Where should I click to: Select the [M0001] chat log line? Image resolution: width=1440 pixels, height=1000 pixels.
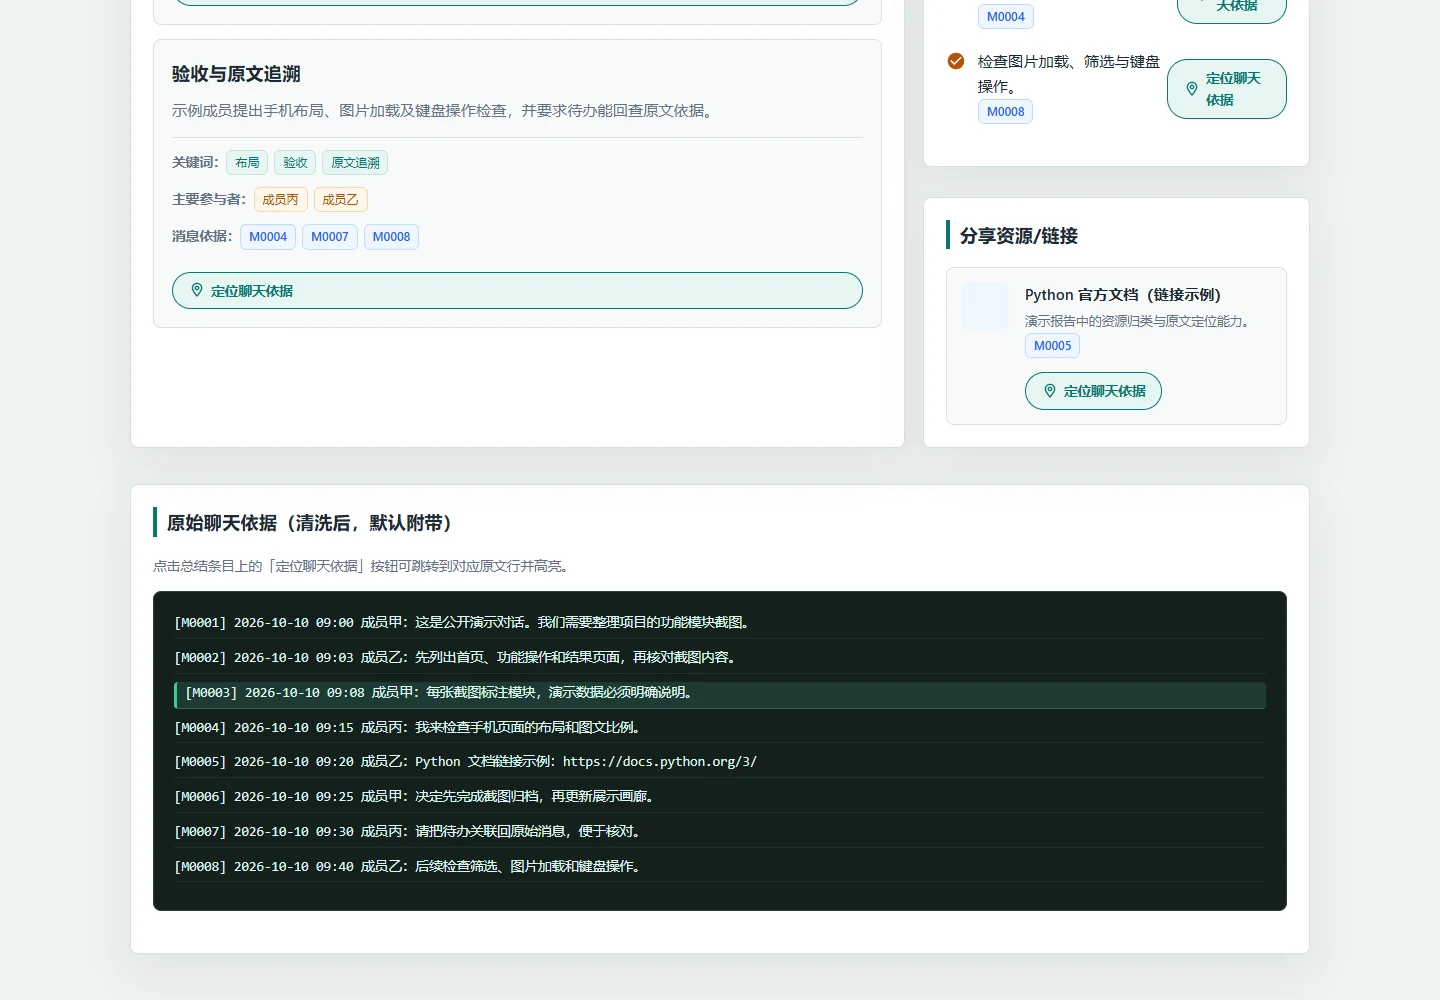point(720,622)
